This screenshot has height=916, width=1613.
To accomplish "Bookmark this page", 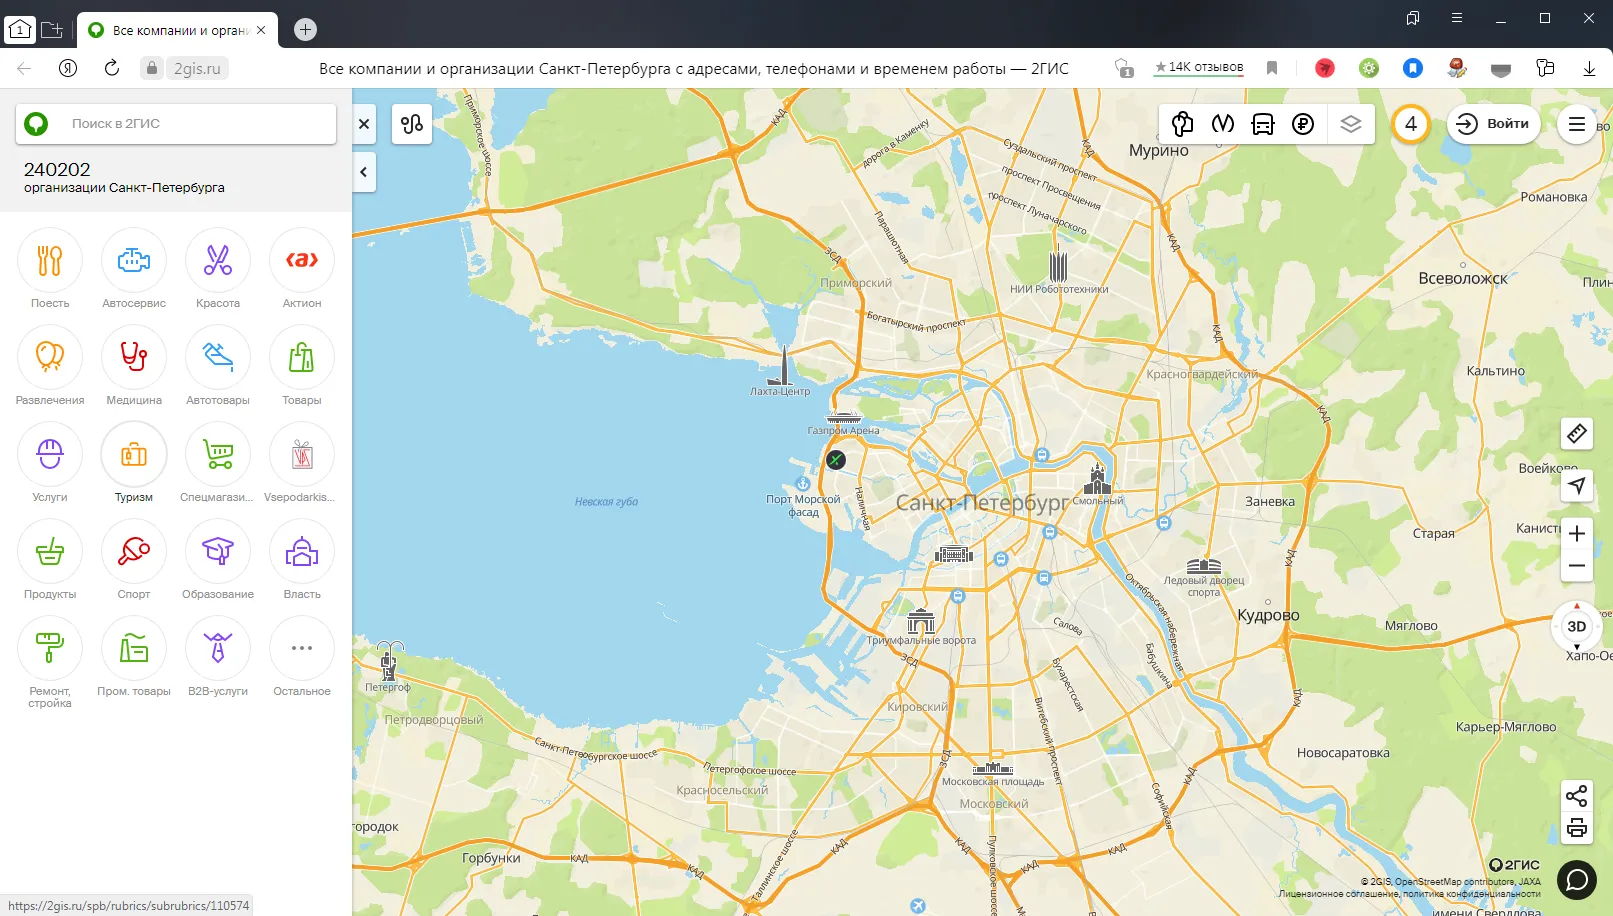I will pos(1272,68).
